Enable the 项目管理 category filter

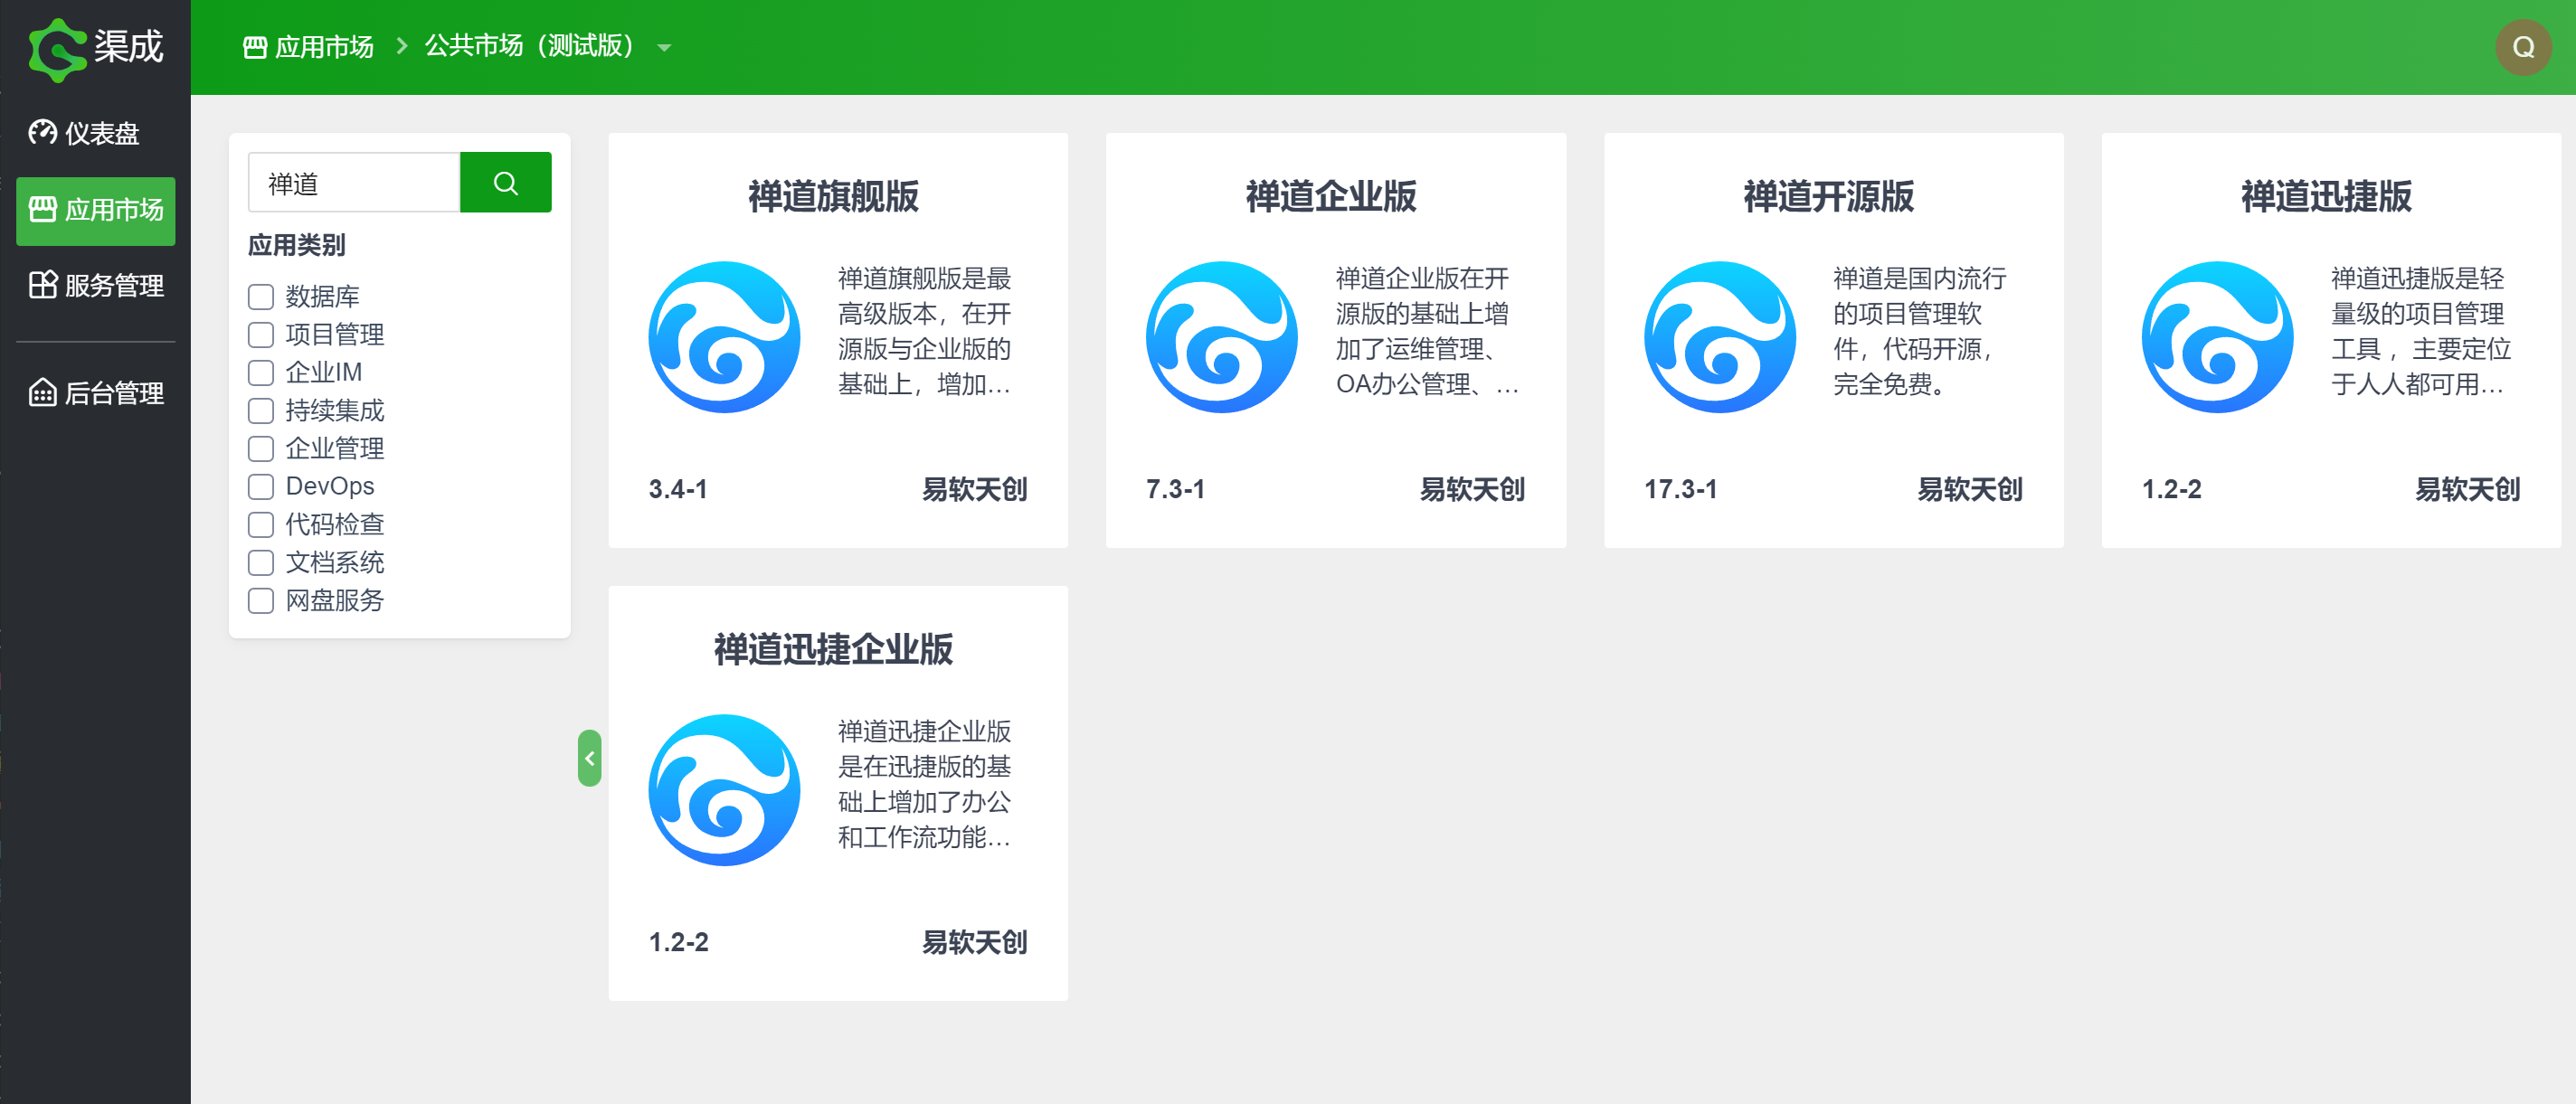[261, 335]
